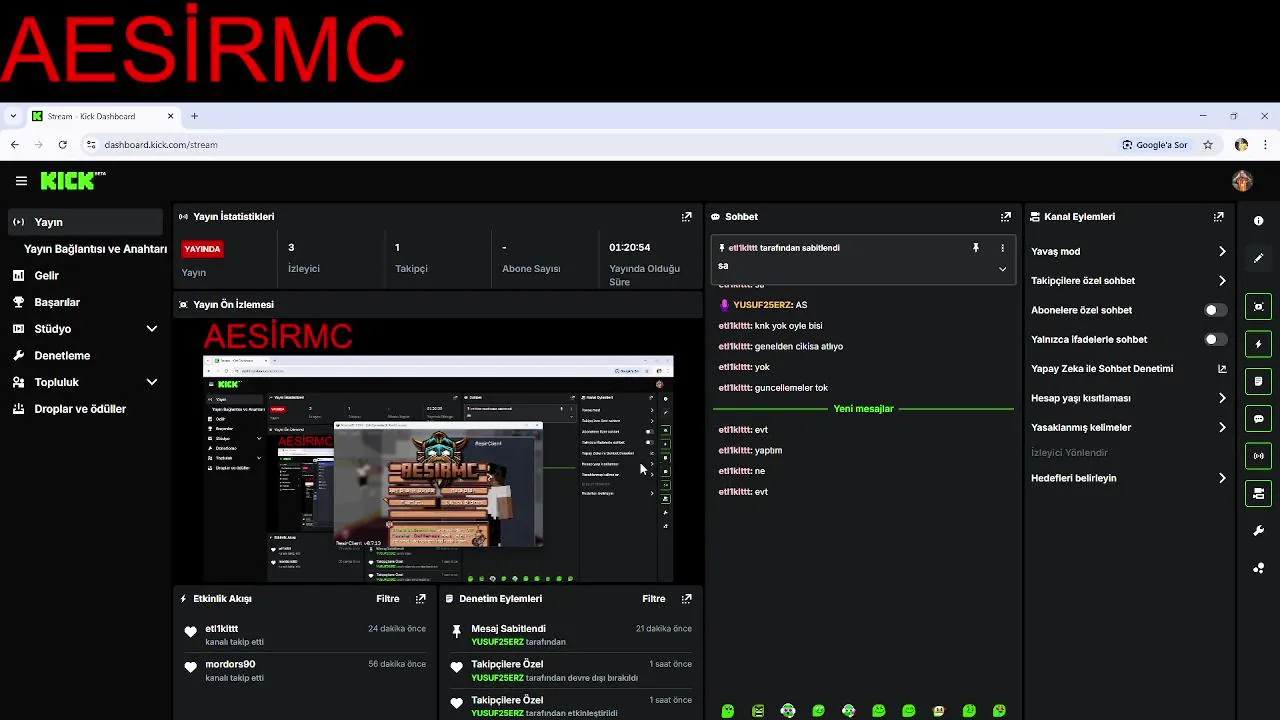The height and width of the screenshot is (720, 1280).
Task: Click the YAYINDA live status badge
Action: pos(202,249)
